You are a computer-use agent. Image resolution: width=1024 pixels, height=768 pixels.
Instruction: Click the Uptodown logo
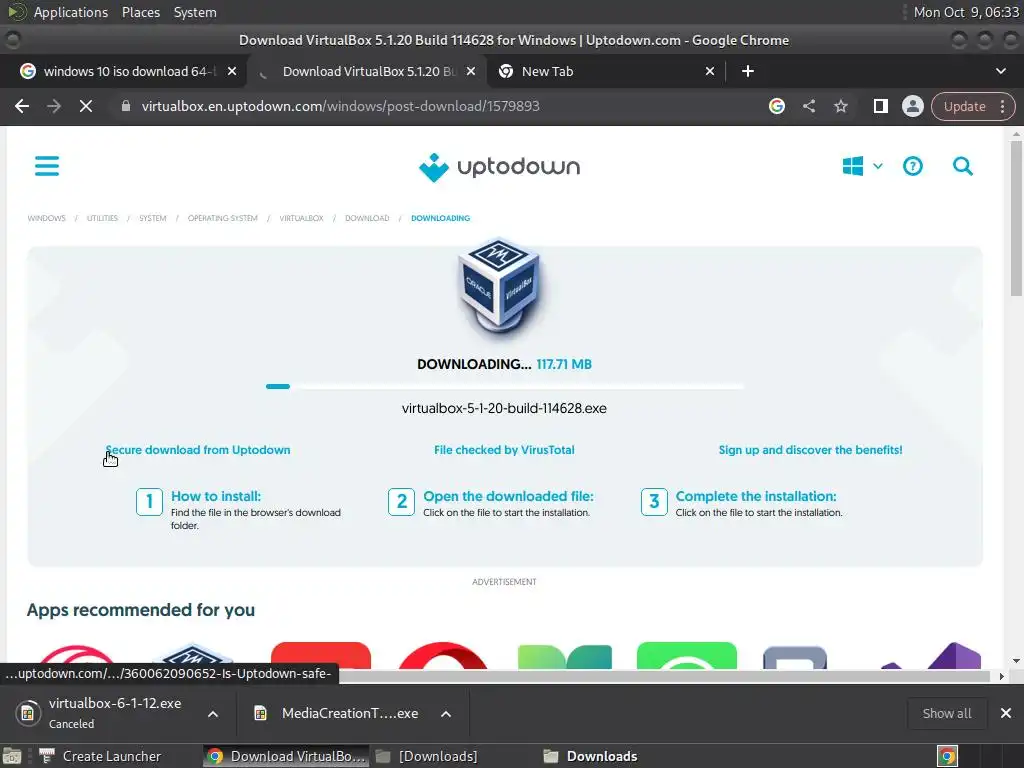(500, 167)
